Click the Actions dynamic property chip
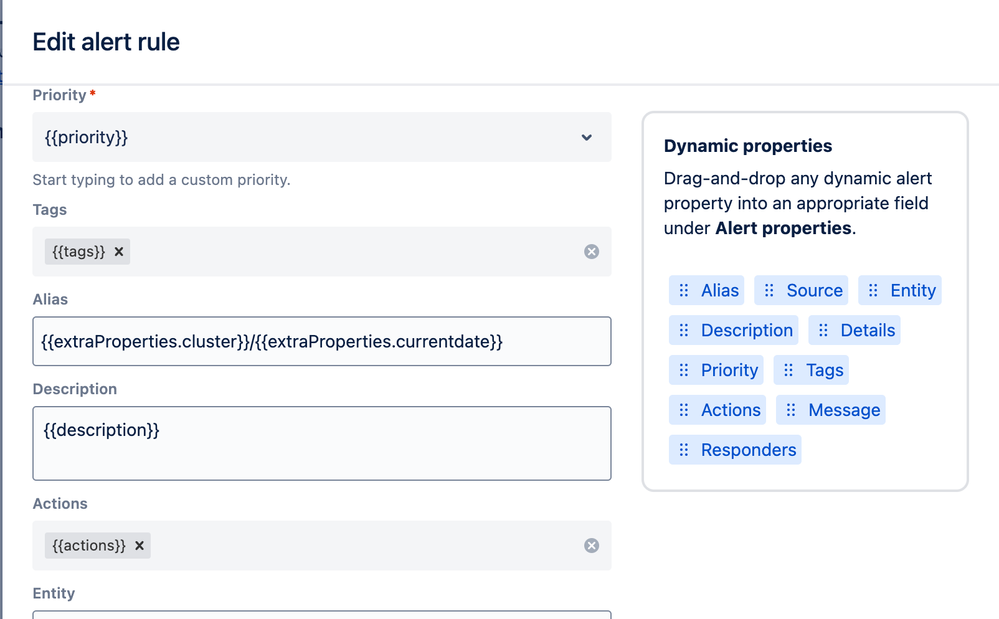This screenshot has width=999, height=619. tap(719, 410)
